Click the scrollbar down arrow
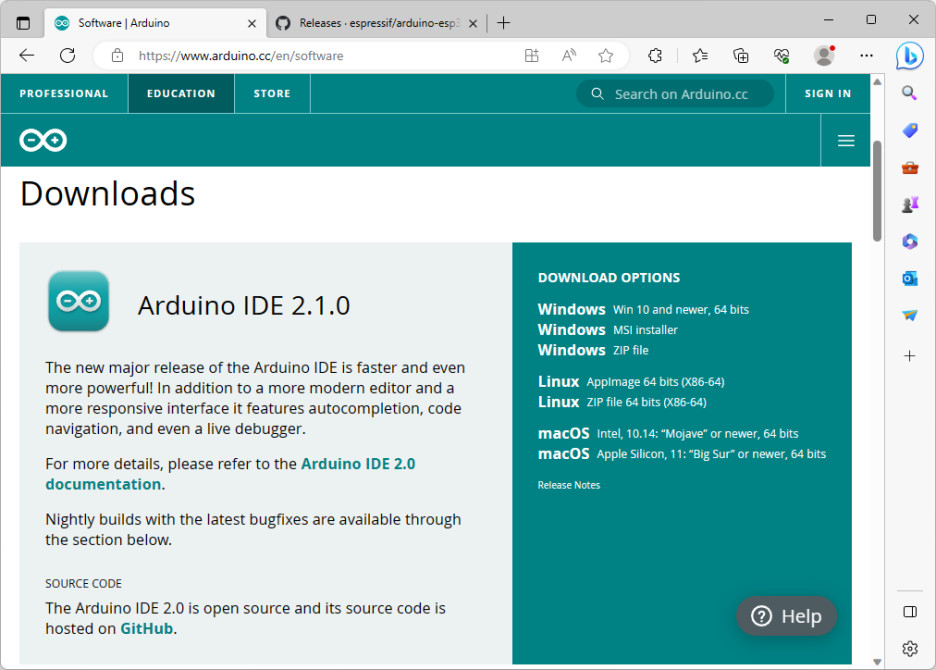 (x=877, y=662)
